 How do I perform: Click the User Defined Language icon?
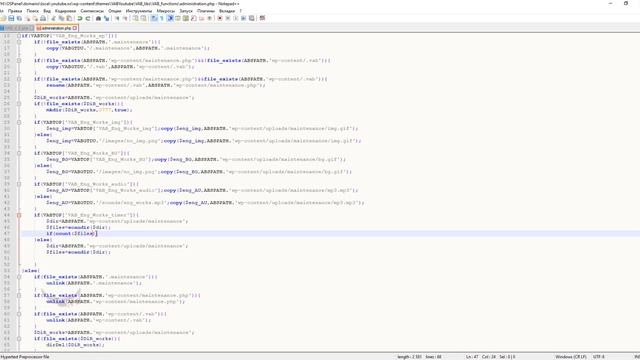(178, 18)
